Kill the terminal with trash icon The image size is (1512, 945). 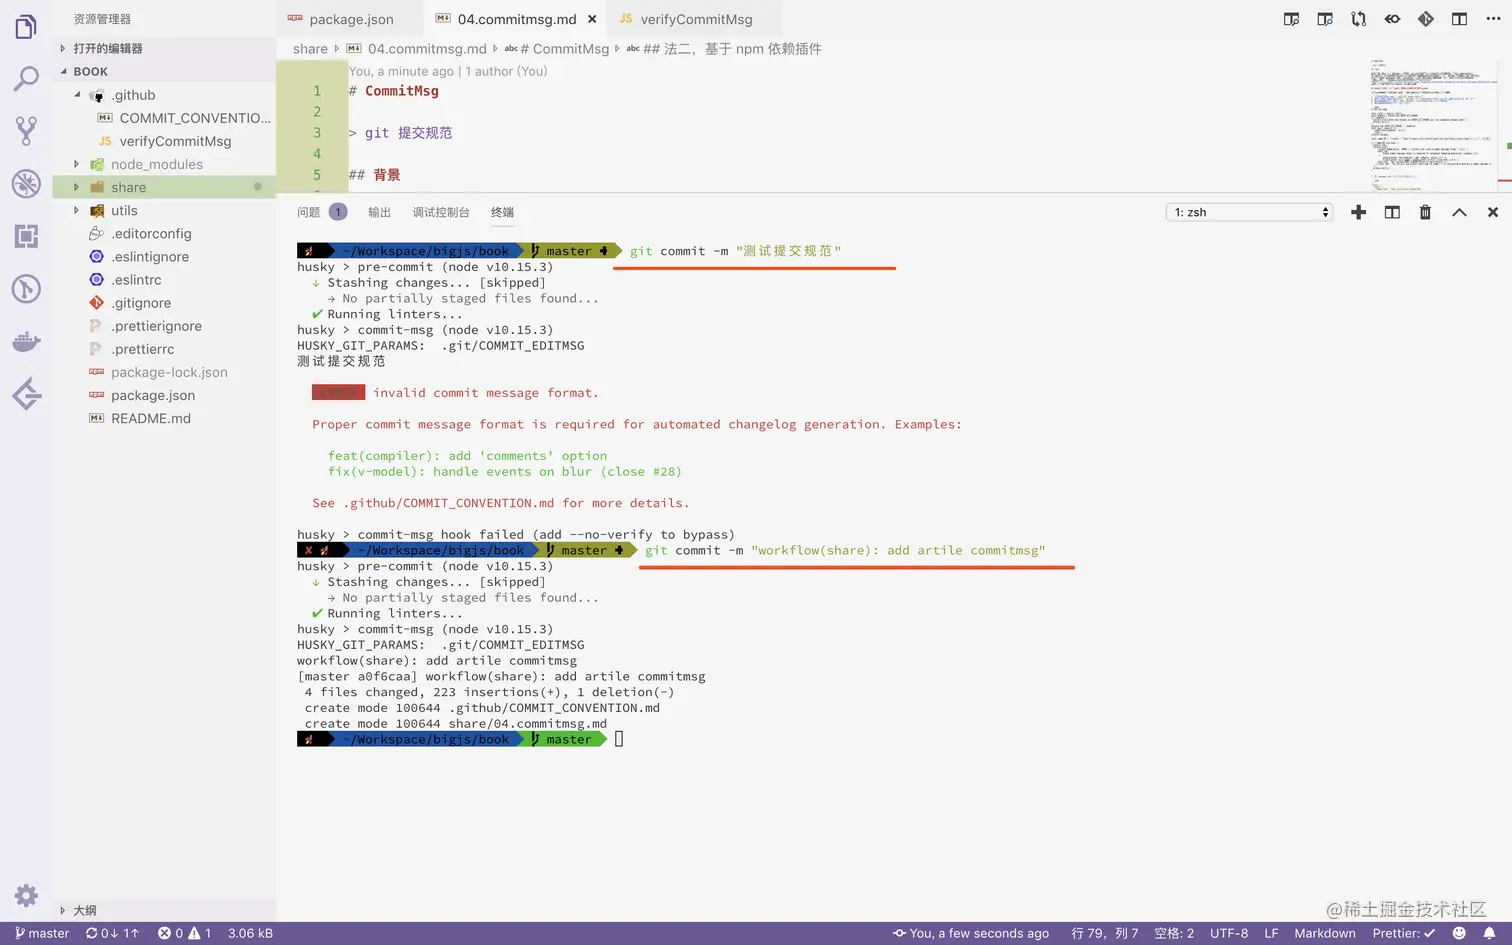click(x=1425, y=212)
